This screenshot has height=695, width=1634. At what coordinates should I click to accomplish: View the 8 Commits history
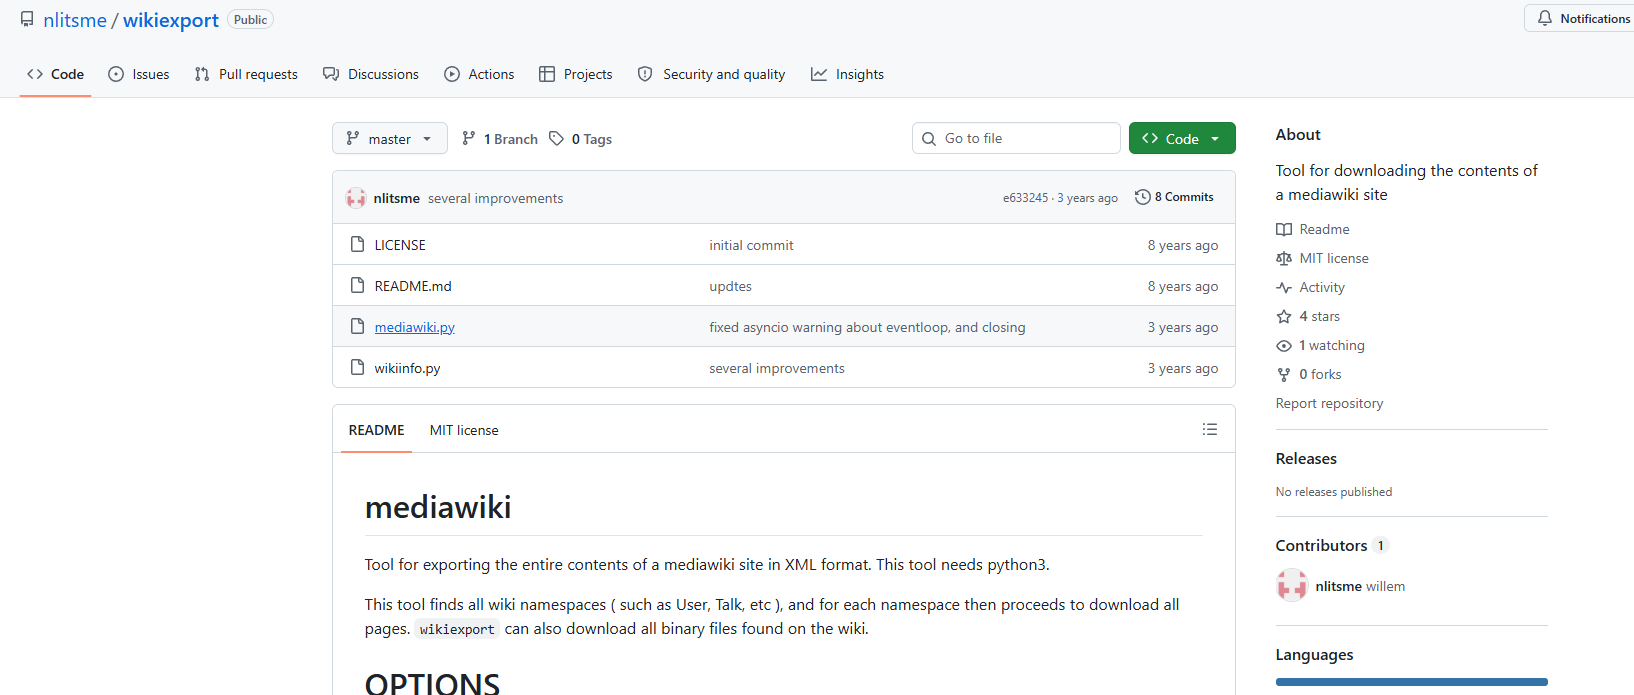[1174, 197]
